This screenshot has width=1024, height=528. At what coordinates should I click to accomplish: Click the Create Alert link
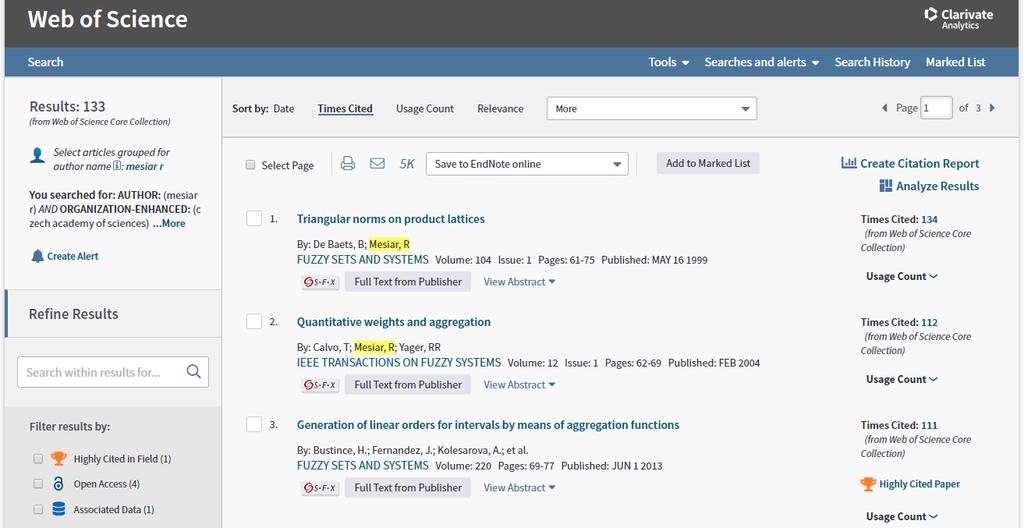coord(72,256)
